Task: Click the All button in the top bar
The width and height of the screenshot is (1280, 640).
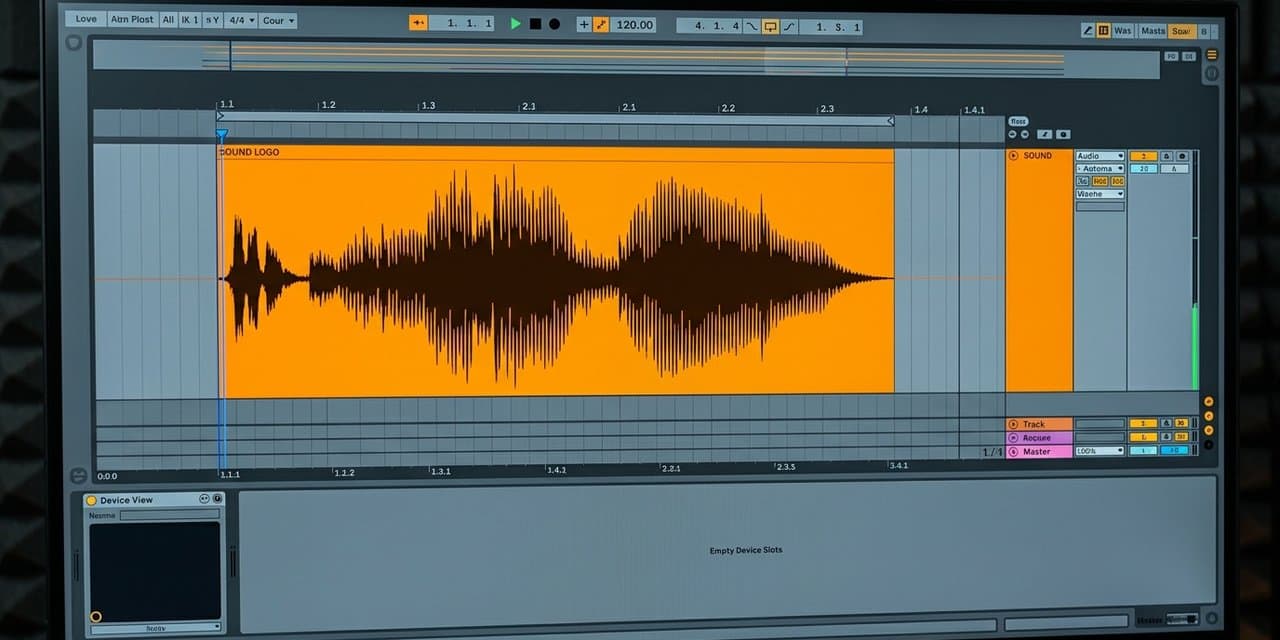Action: point(168,19)
